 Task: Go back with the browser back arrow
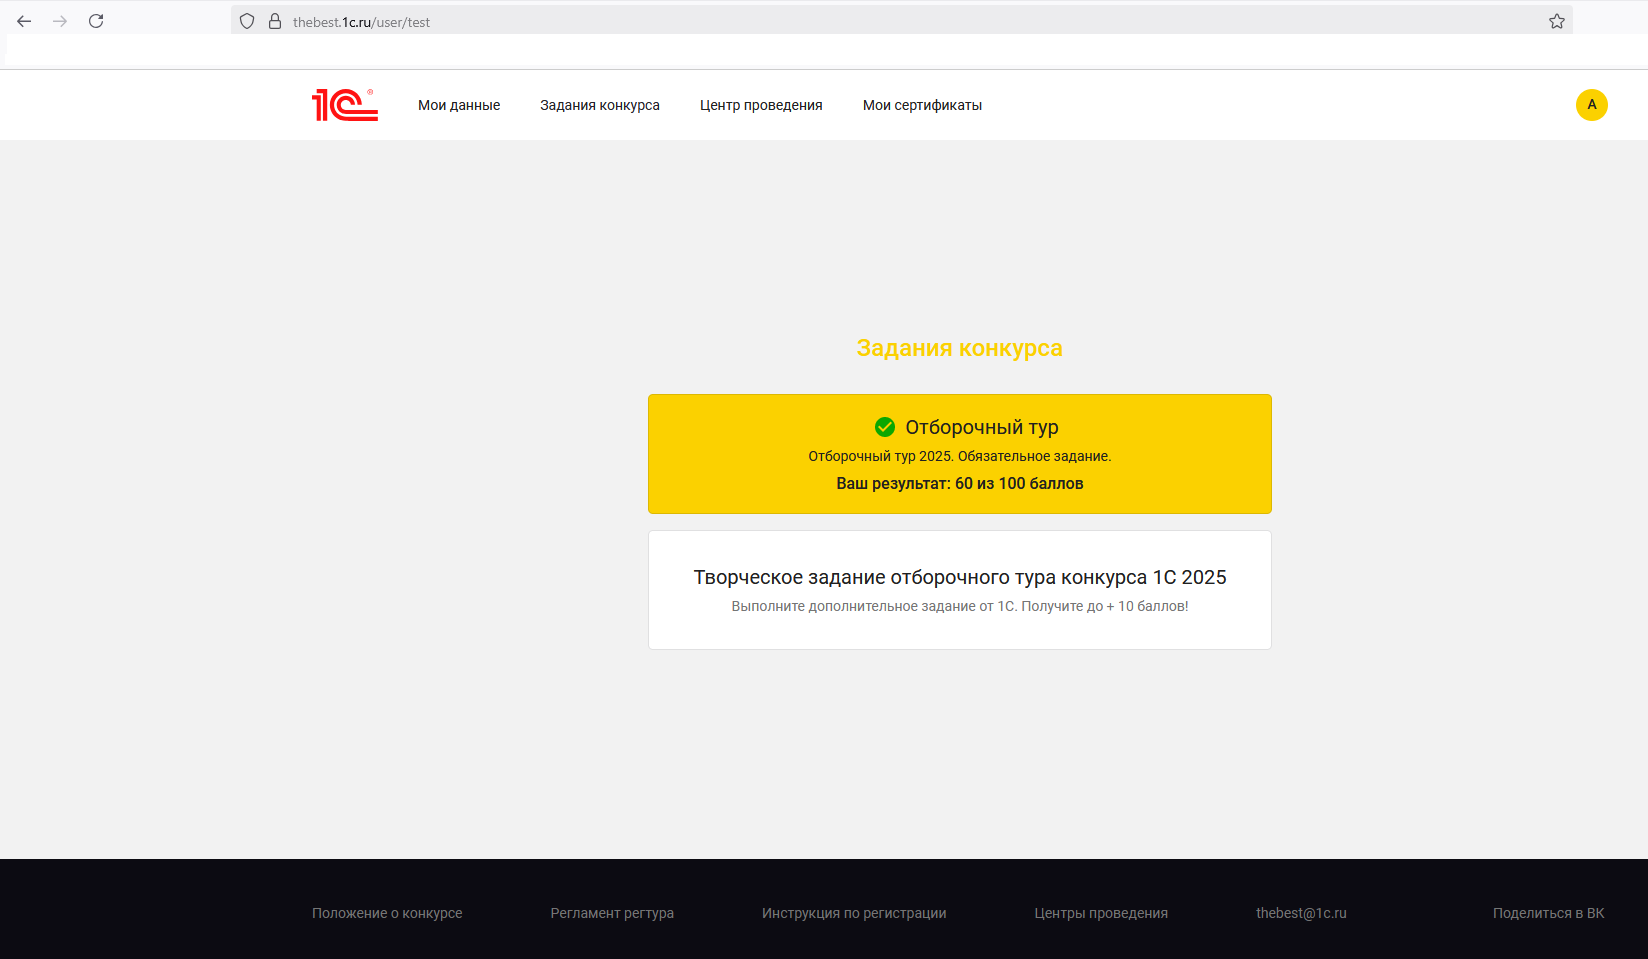(x=24, y=21)
